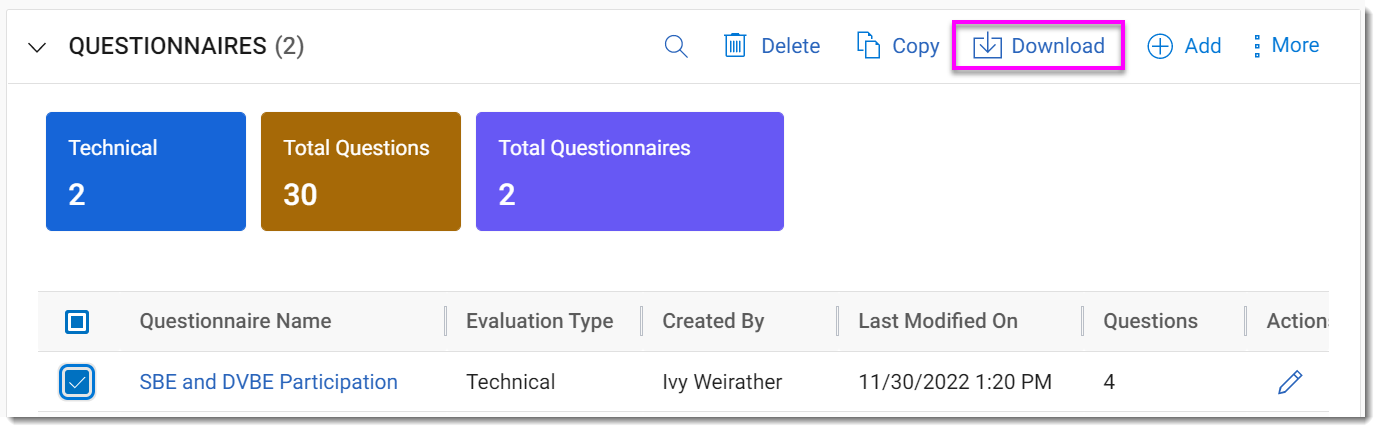Sort by Last Modified On column

tap(938, 321)
